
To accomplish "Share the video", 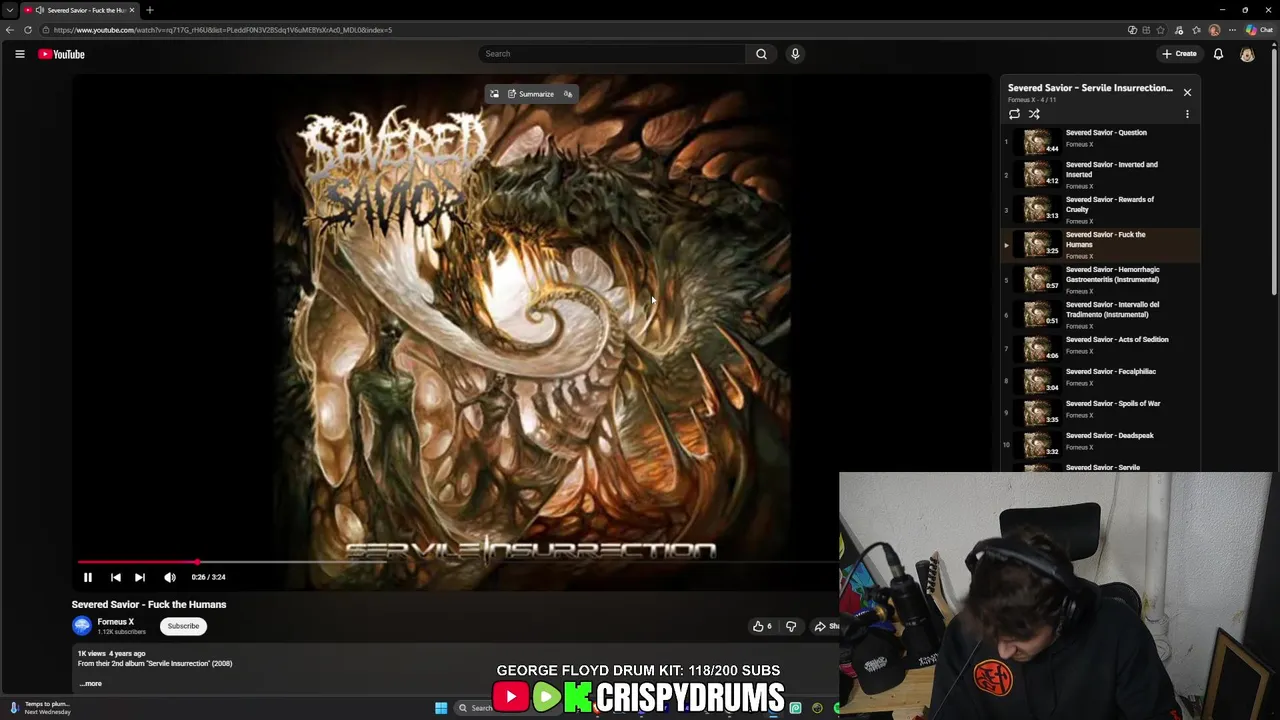I will coord(826,626).
